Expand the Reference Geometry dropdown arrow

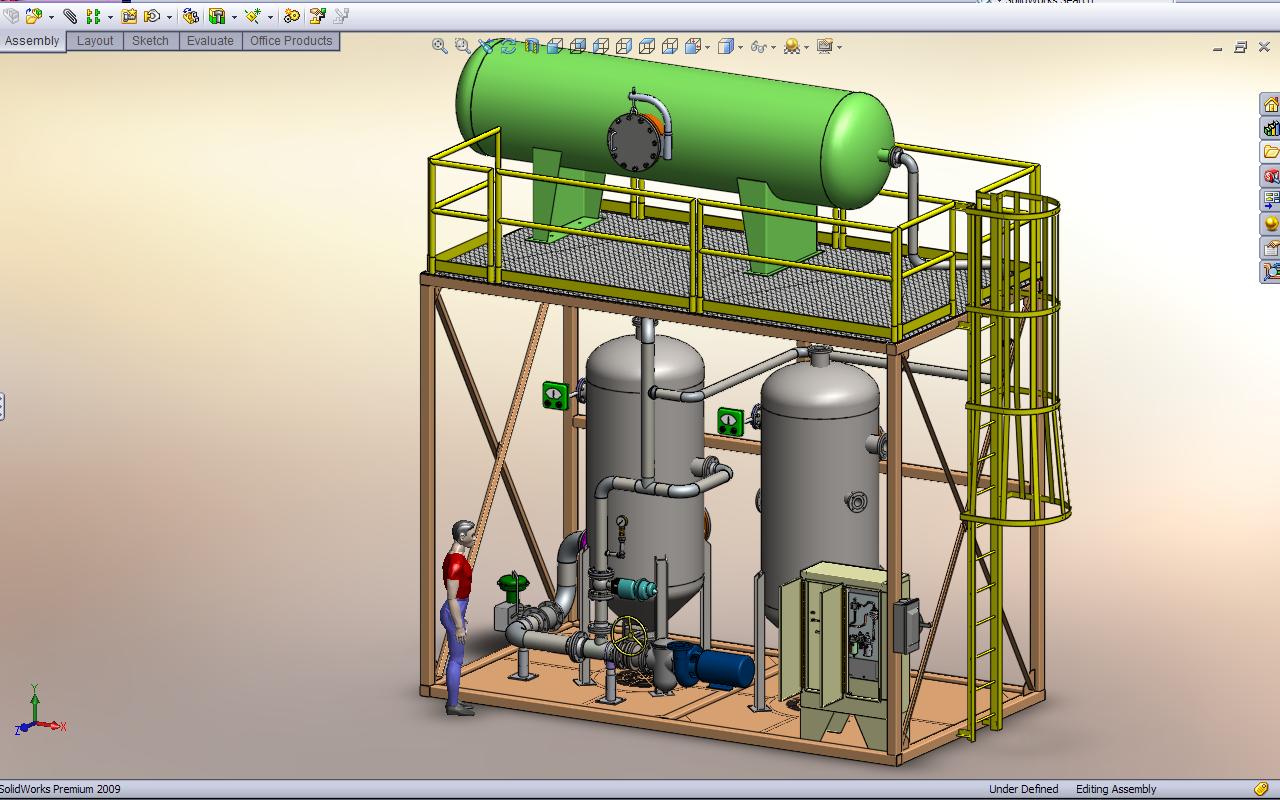(270, 17)
